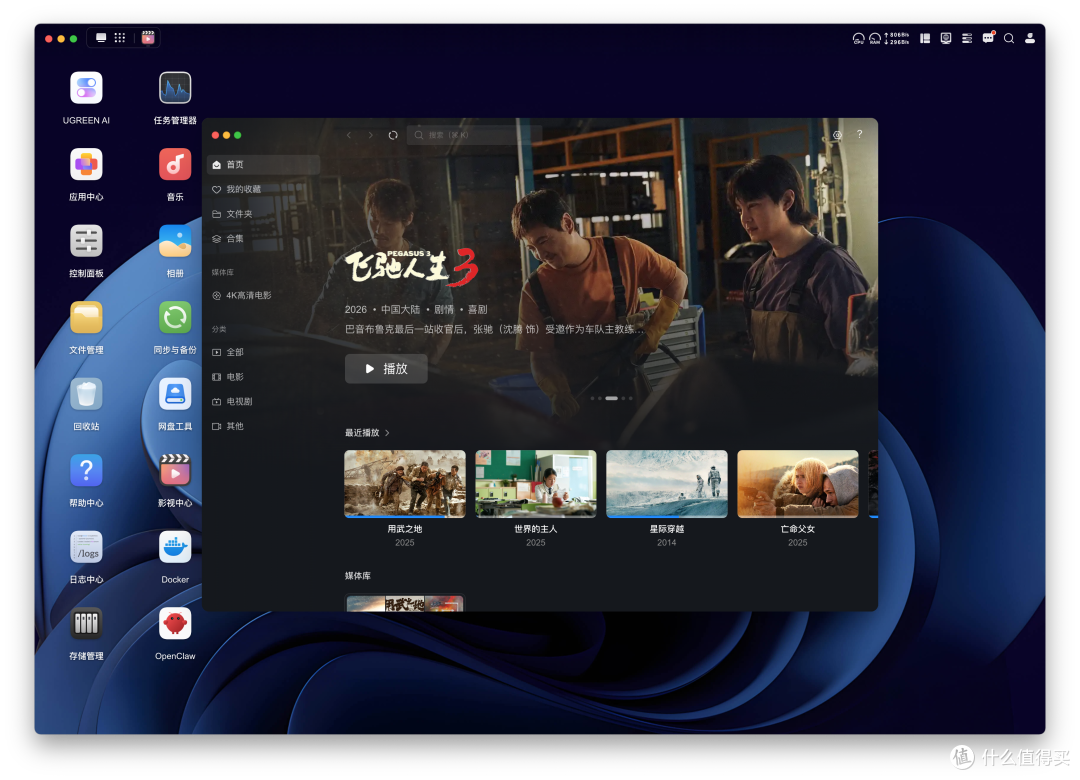Click the 用武之地 movie title text
The width and height of the screenshot is (1080, 780).
(405, 529)
